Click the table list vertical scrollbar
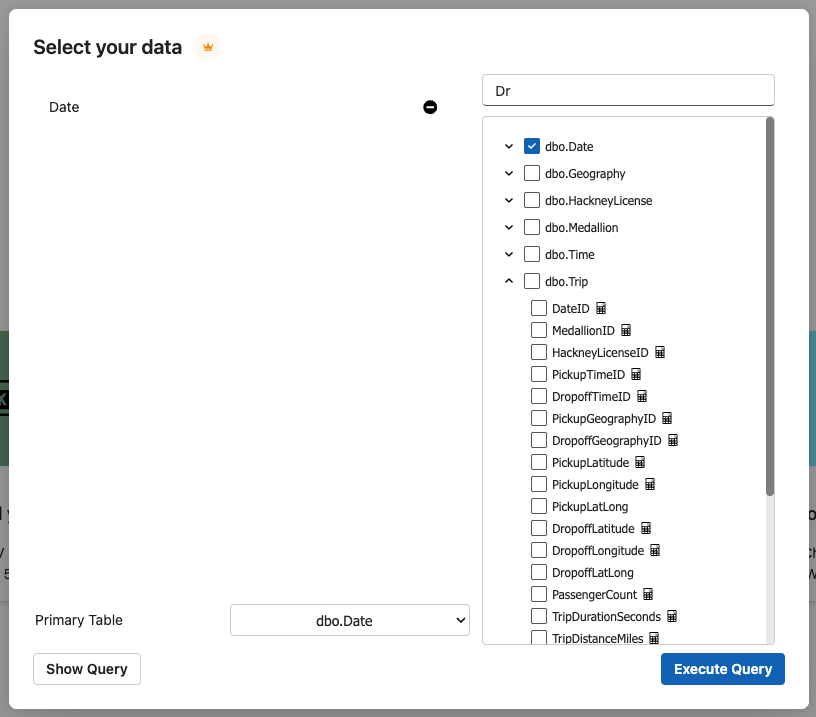This screenshot has width=816, height=717. 769,308
